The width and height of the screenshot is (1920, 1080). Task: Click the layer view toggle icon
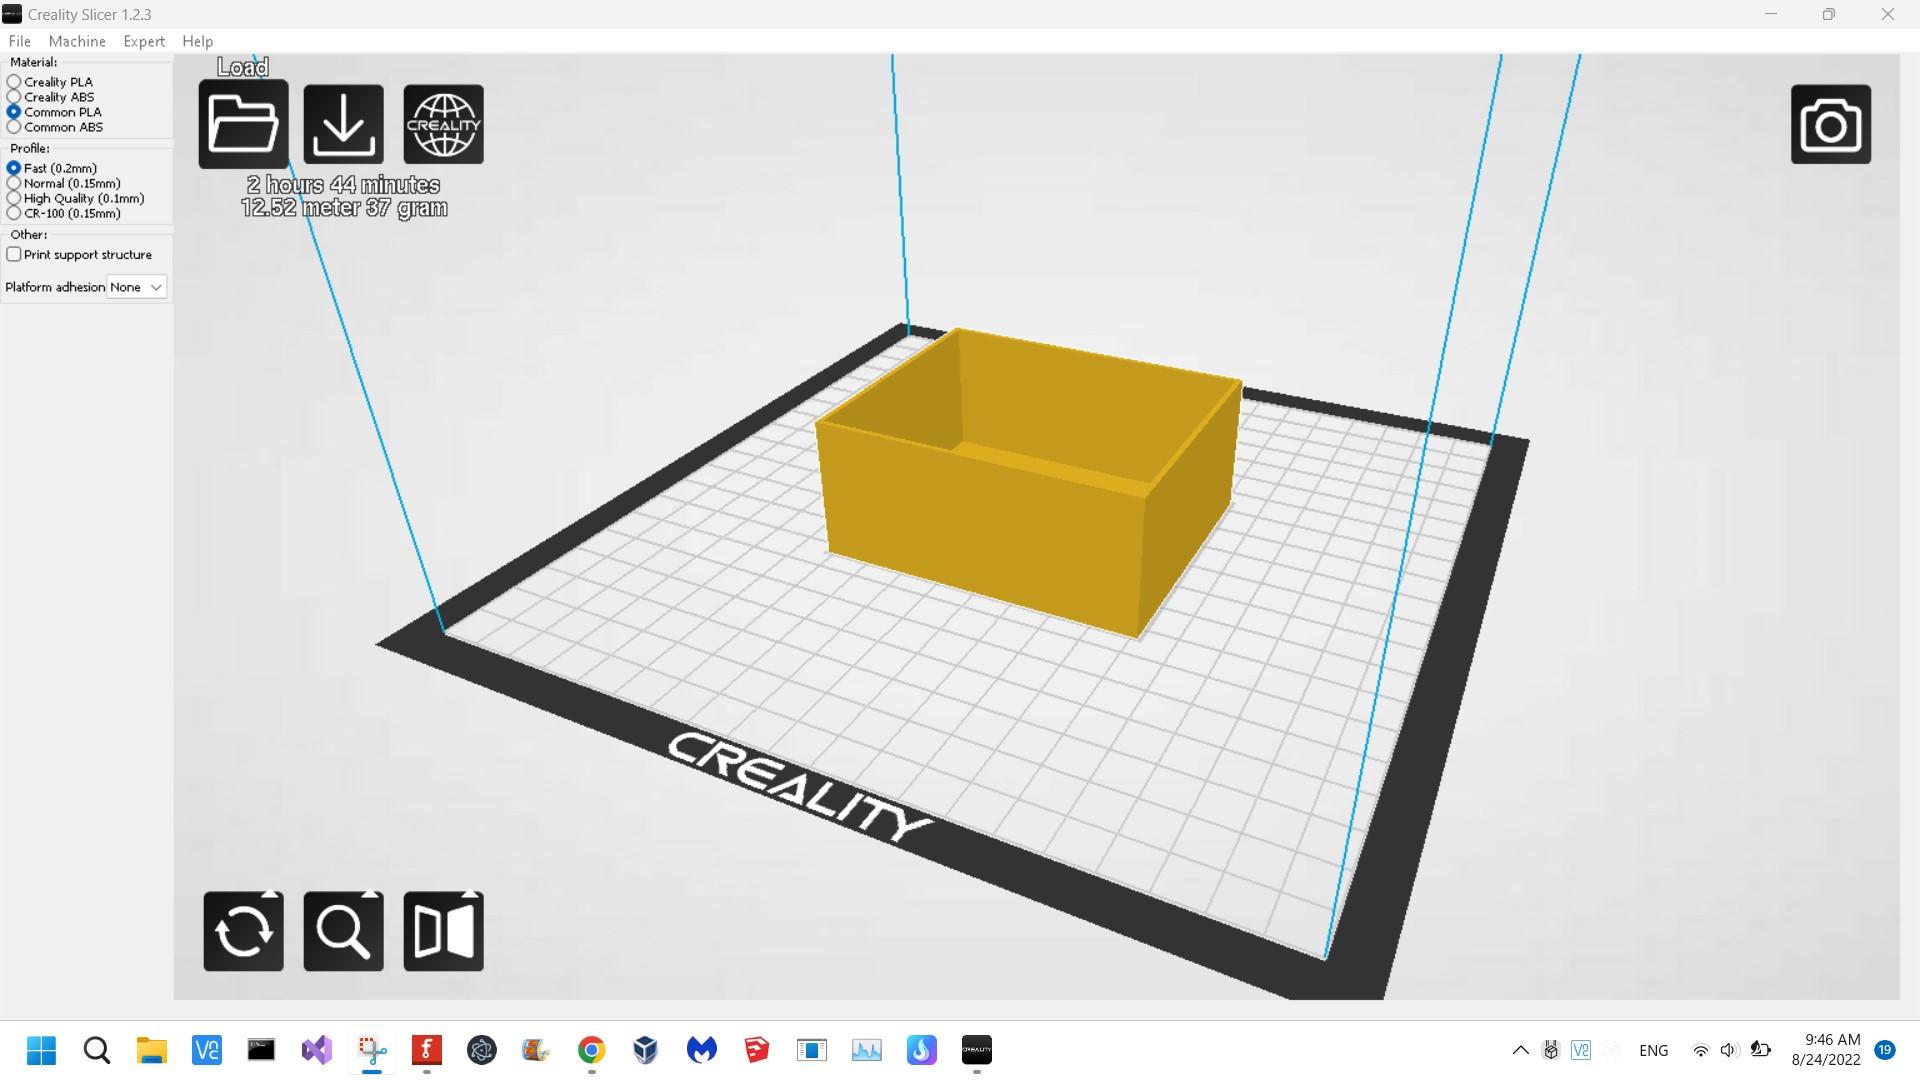point(444,931)
